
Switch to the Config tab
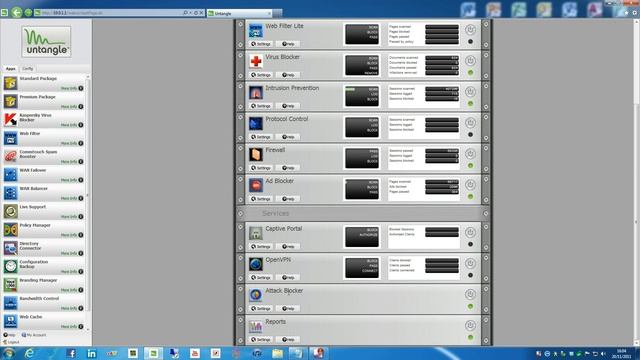click(27, 69)
